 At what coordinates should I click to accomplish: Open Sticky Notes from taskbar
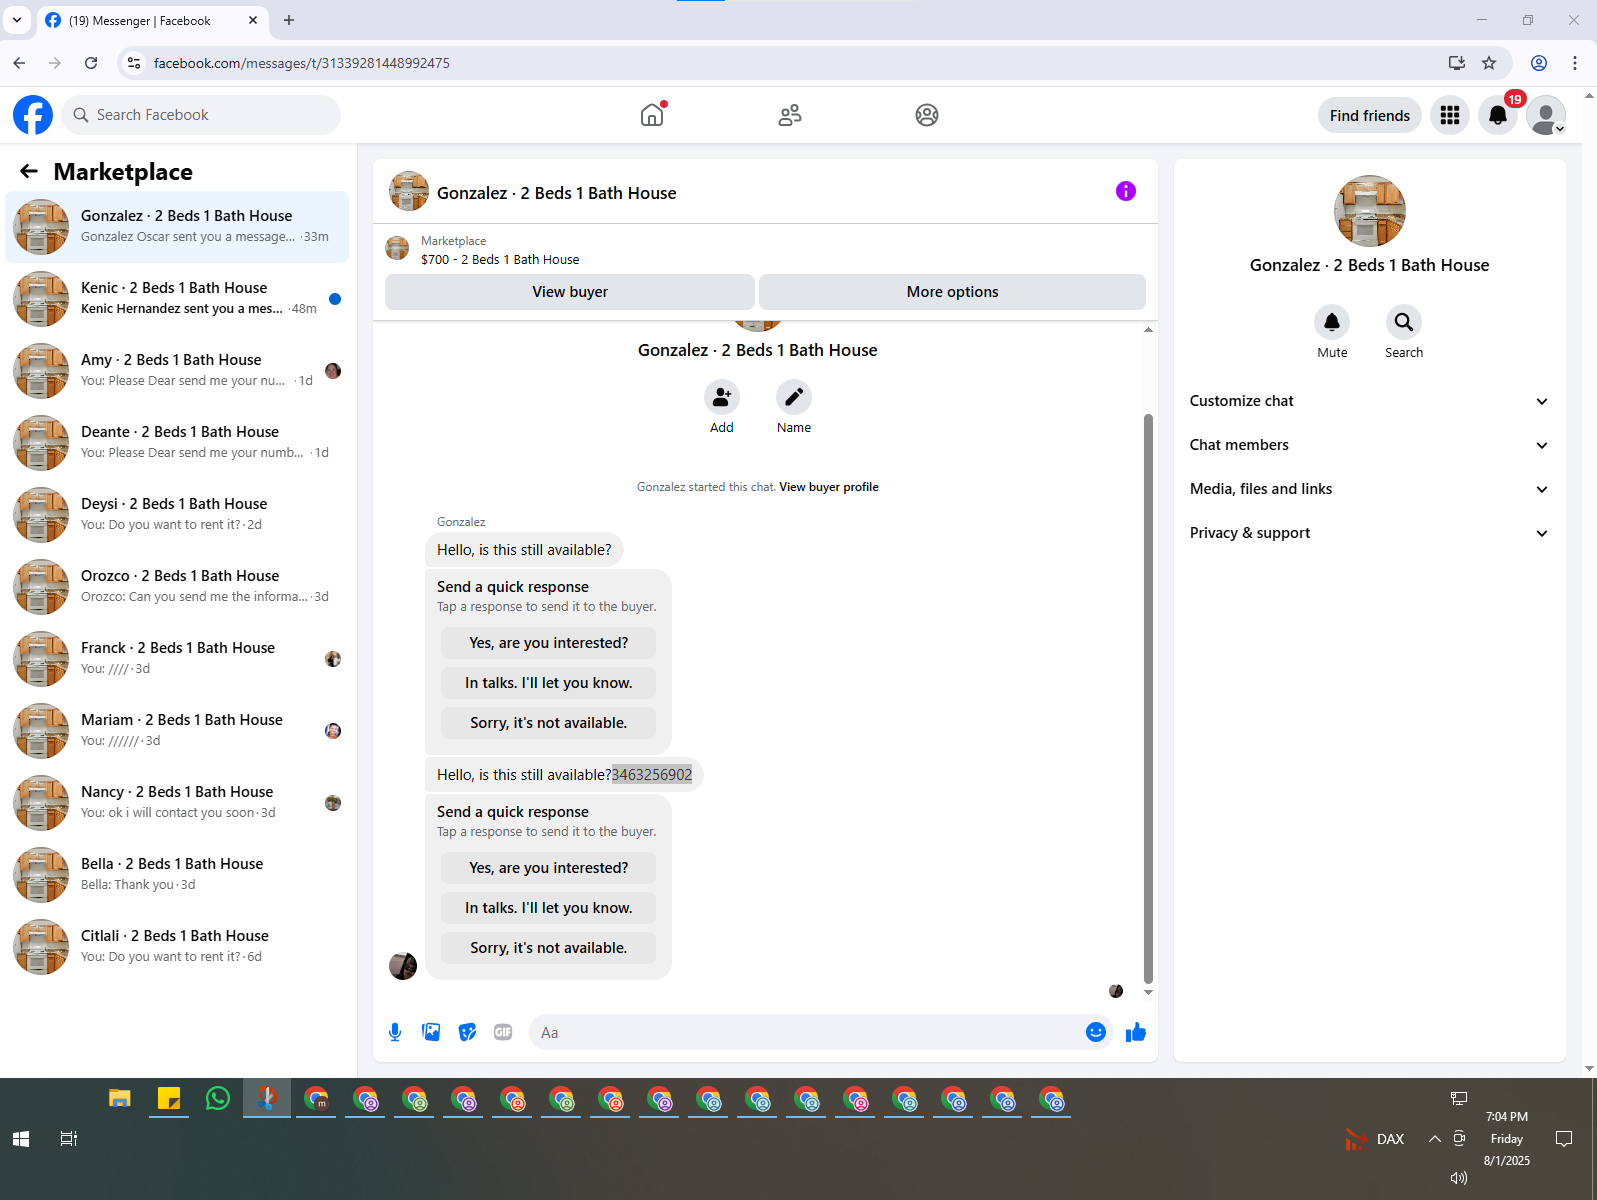(169, 1099)
